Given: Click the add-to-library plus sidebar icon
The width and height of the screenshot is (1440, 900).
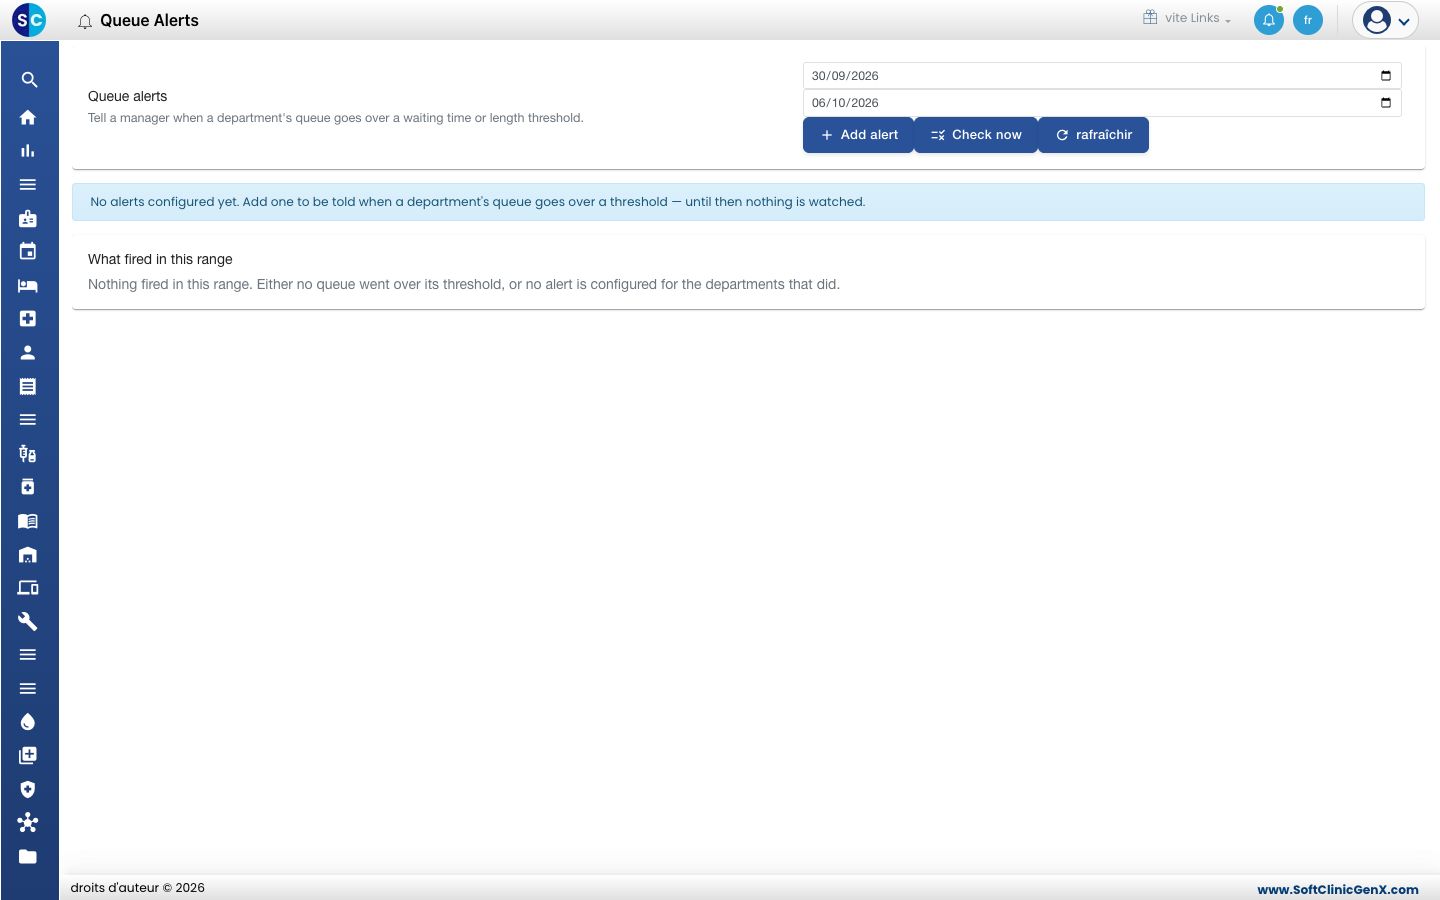Looking at the screenshot, I should [28, 755].
